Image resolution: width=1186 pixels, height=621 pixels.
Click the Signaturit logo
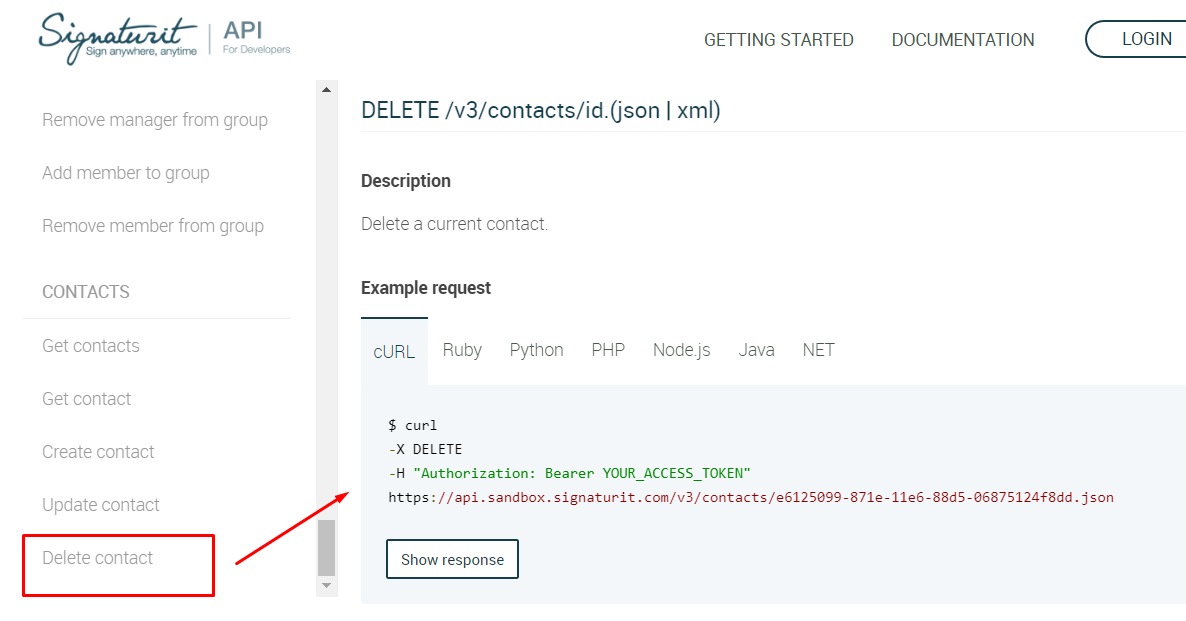(x=120, y=40)
